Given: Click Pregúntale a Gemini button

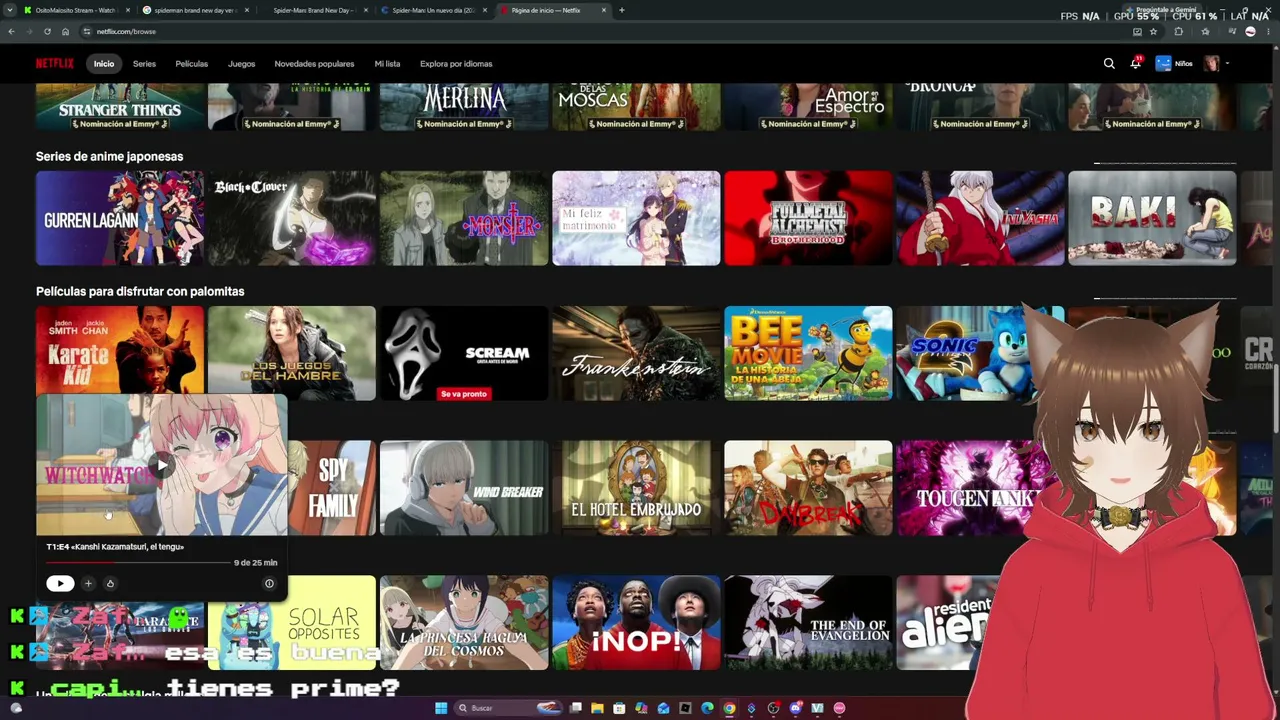Looking at the screenshot, I should point(1160,10).
